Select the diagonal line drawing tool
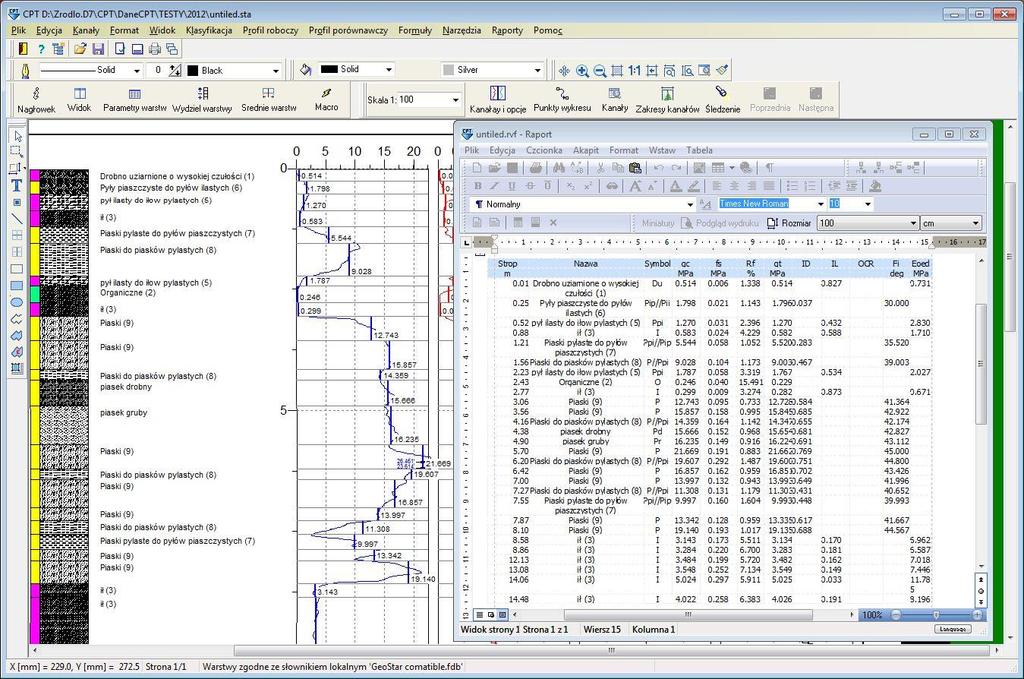The width and height of the screenshot is (1024, 679). coord(17,219)
